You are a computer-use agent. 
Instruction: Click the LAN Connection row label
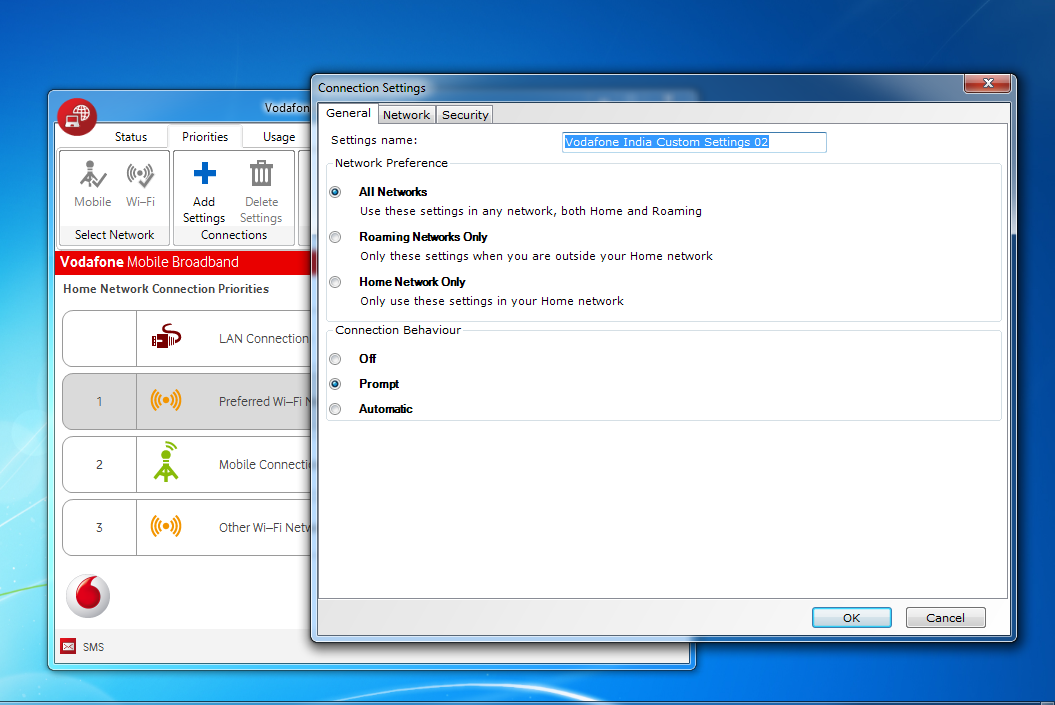(x=264, y=339)
